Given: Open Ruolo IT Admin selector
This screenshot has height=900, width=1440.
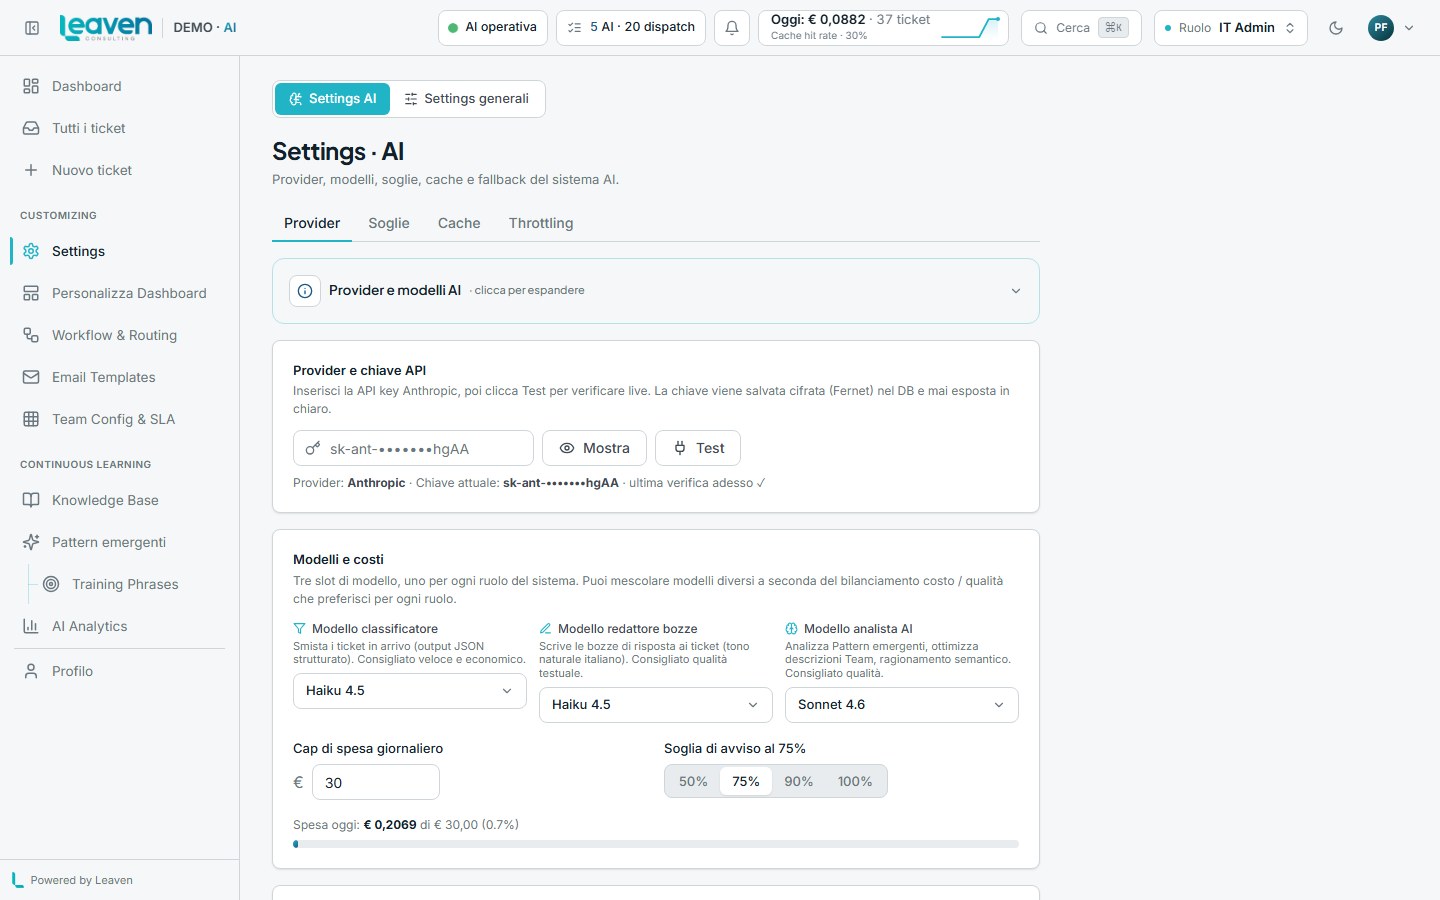Looking at the screenshot, I should click(x=1231, y=28).
